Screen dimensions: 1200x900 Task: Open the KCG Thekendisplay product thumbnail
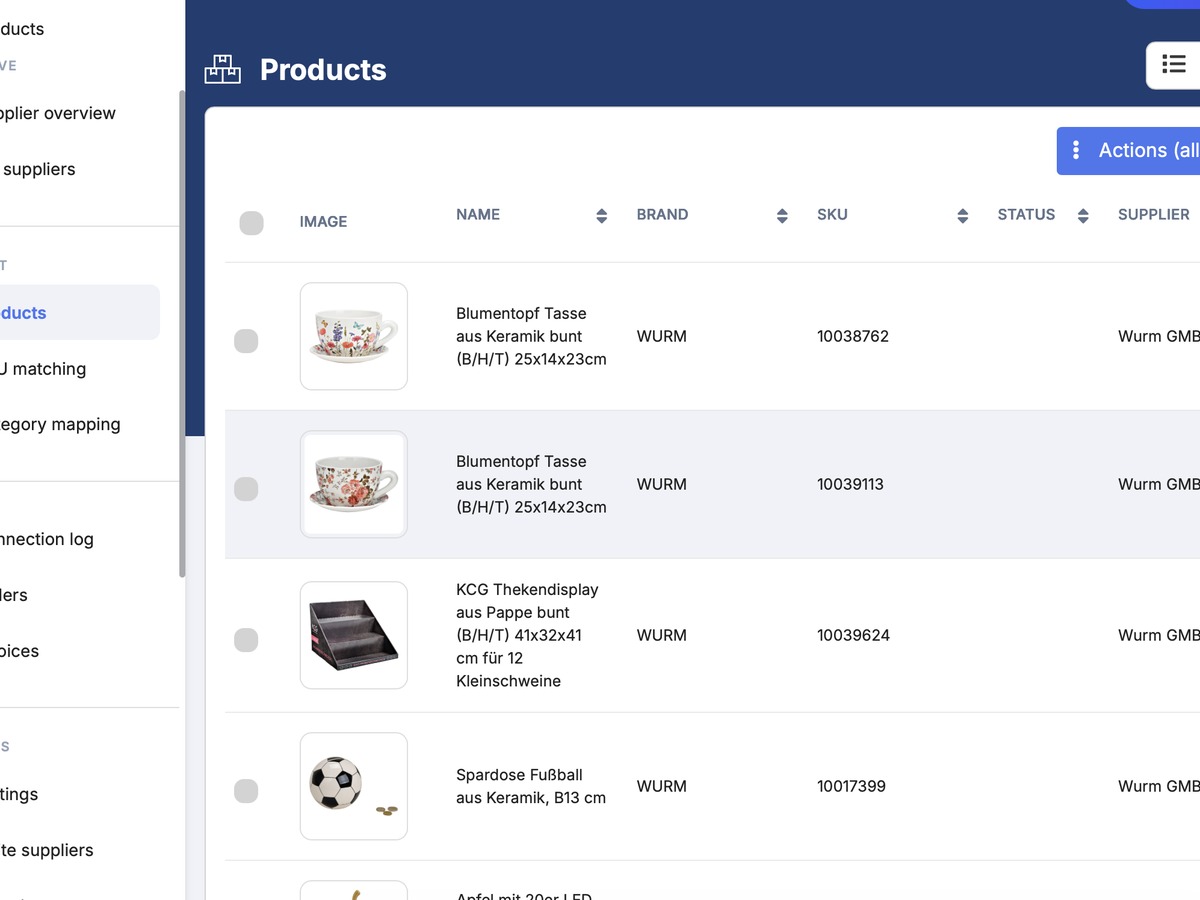coord(354,635)
